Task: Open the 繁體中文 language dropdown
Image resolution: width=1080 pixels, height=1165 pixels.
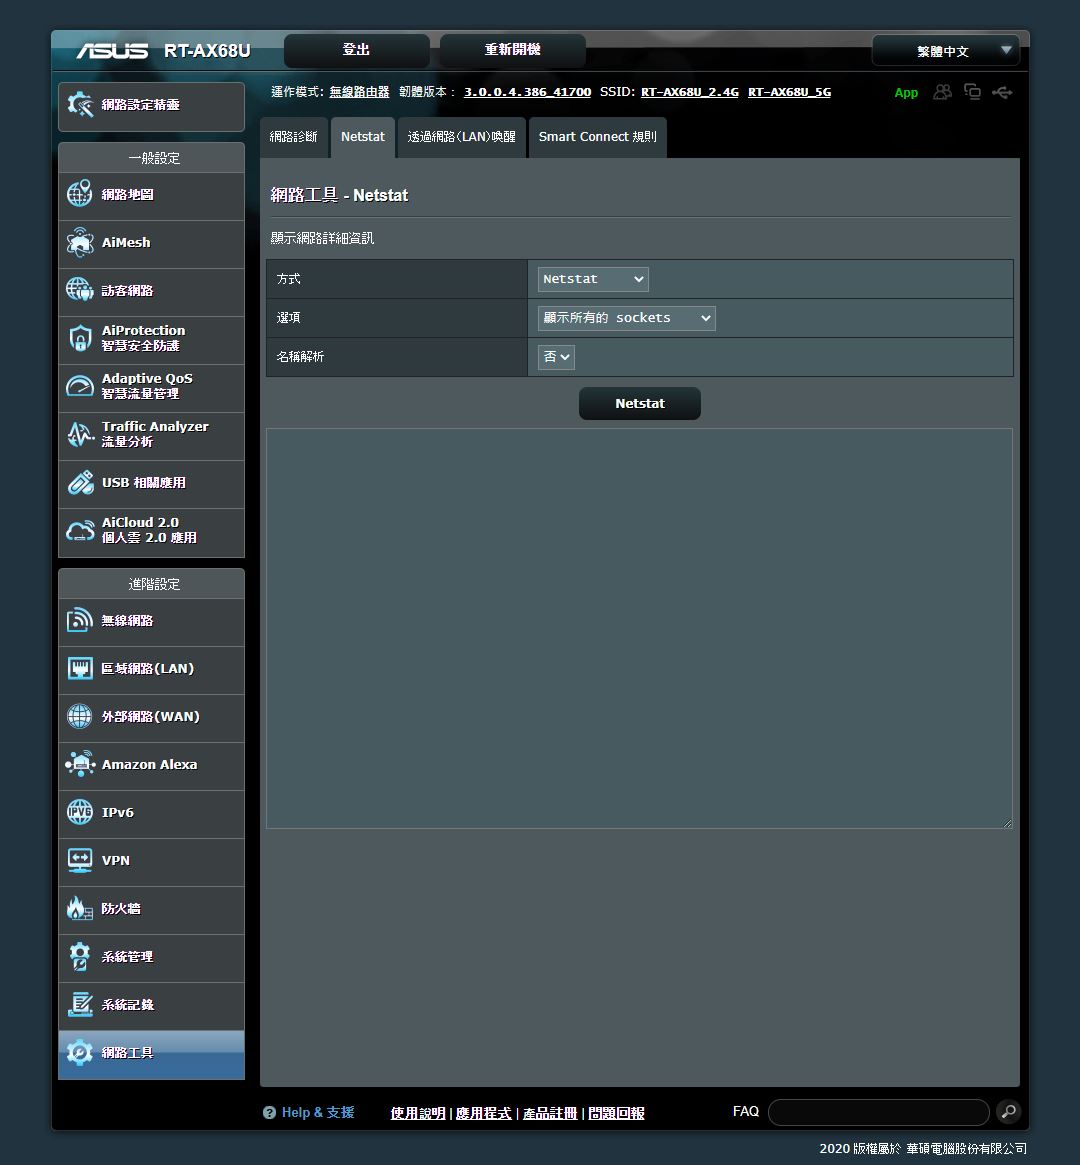Action: coord(946,51)
